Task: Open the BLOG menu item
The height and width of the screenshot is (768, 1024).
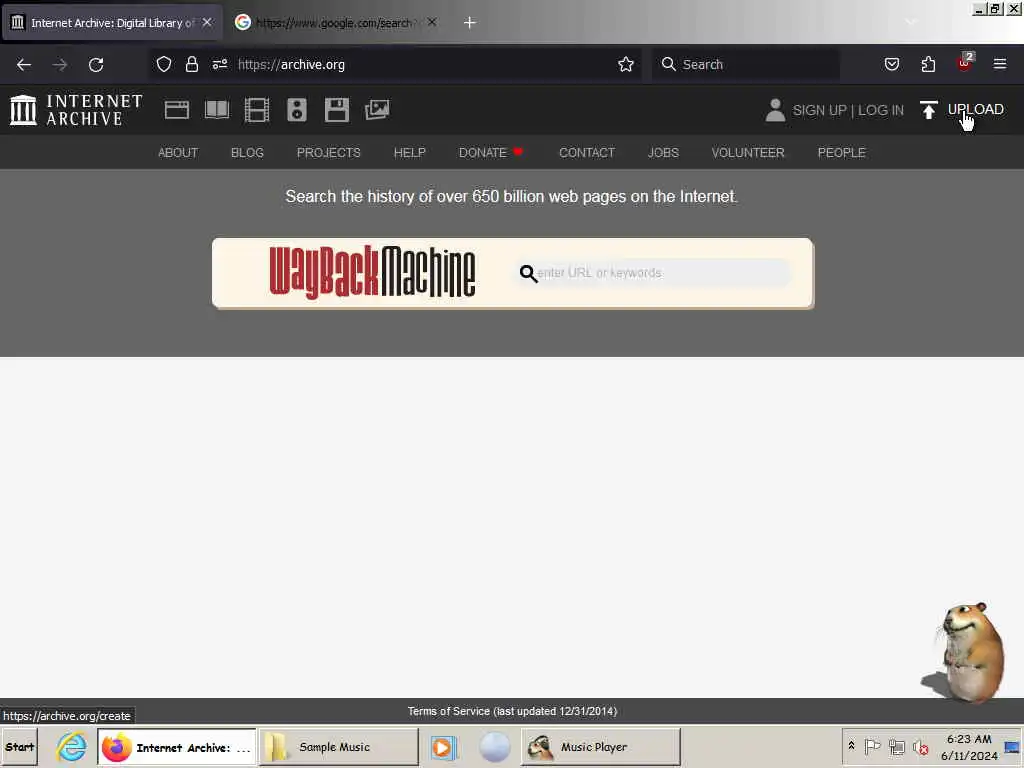Action: [x=247, y=152]
